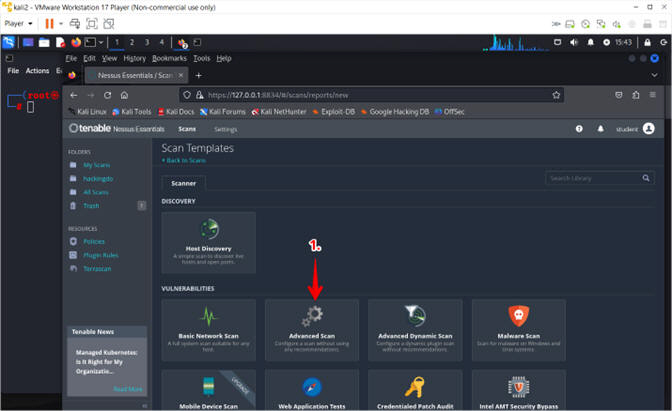
Task: Open the Firefox extensions icon
Action: [636, 95]
